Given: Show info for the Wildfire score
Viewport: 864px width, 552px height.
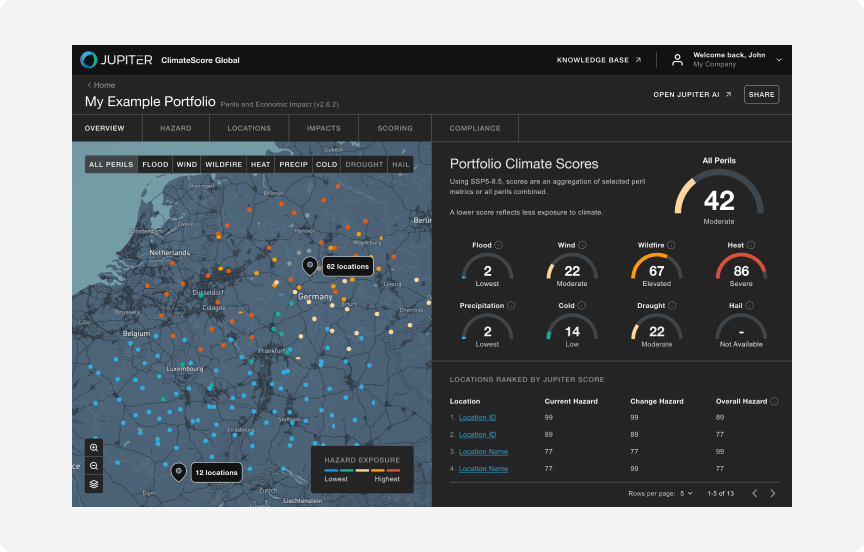Looking at the screenshot, I should [x=671, y=245].
